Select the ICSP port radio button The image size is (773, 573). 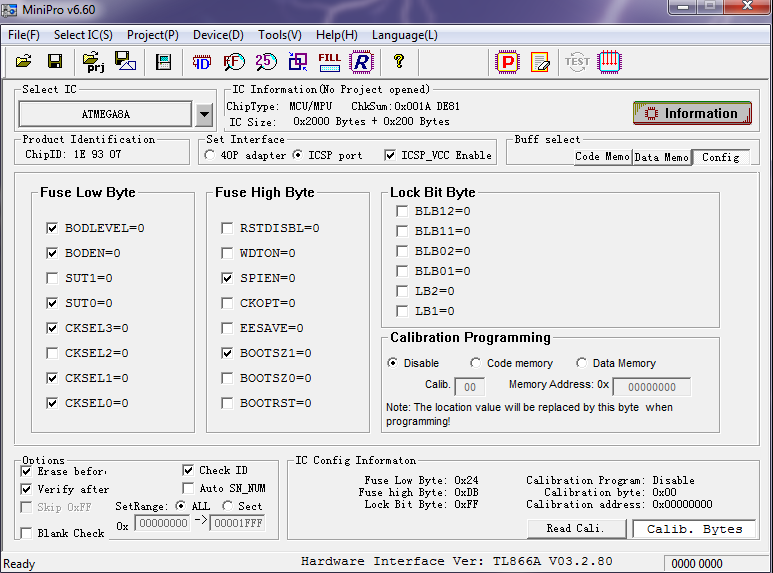point(298,155)
